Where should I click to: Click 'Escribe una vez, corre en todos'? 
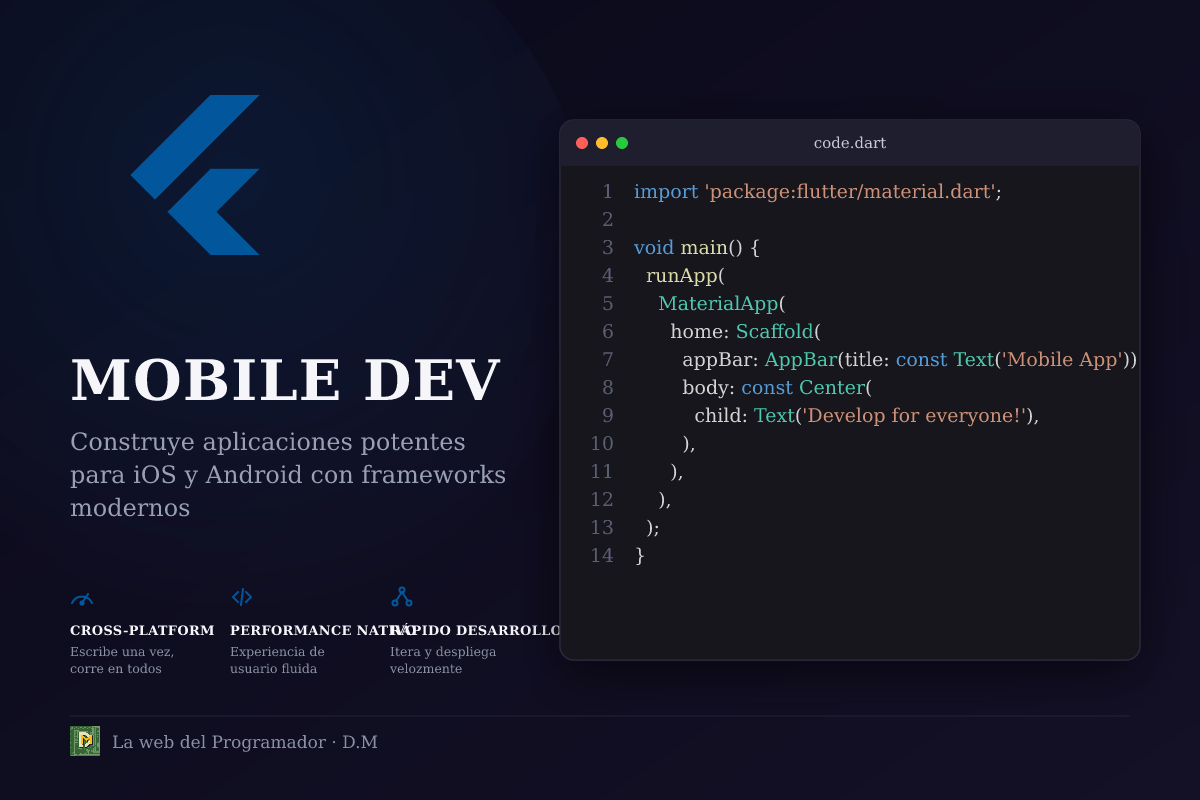tap(122, 660)
